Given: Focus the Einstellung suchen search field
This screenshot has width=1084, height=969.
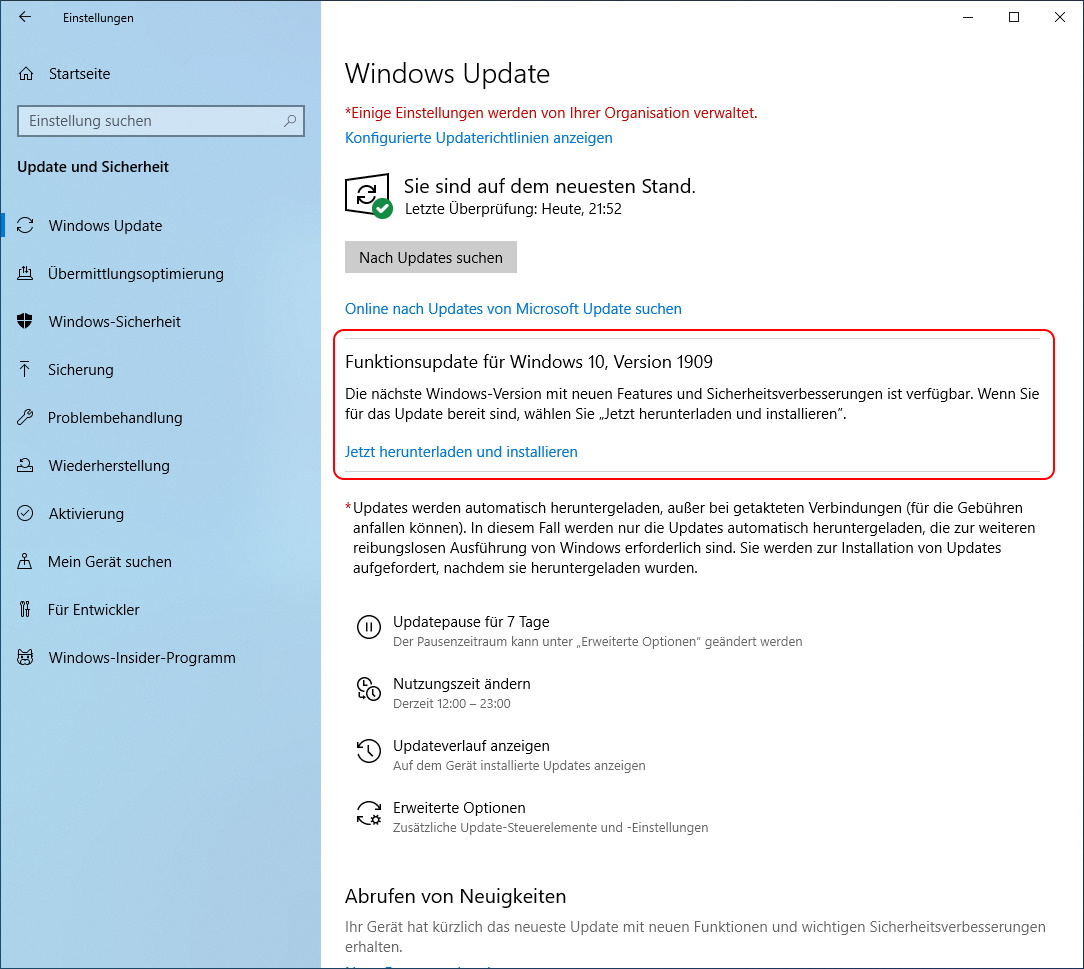Looking at the screenshot, I should tap(160, 121).
